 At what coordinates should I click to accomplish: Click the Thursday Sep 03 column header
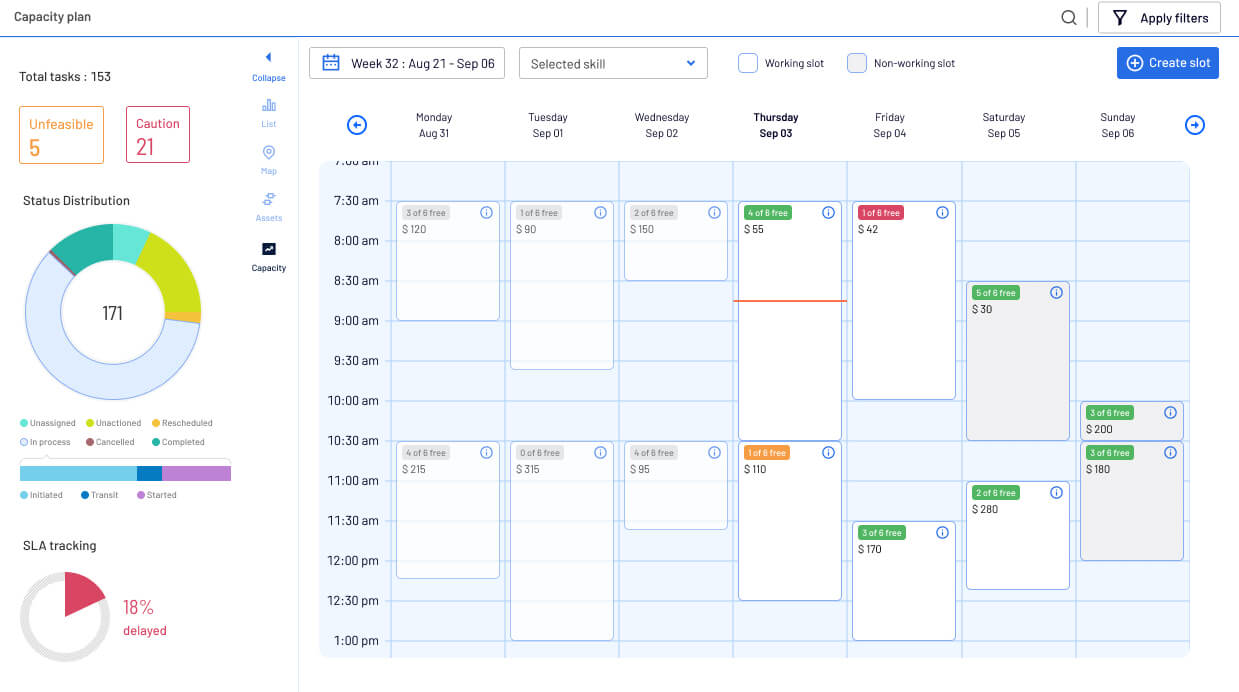[x=776, y=125]
